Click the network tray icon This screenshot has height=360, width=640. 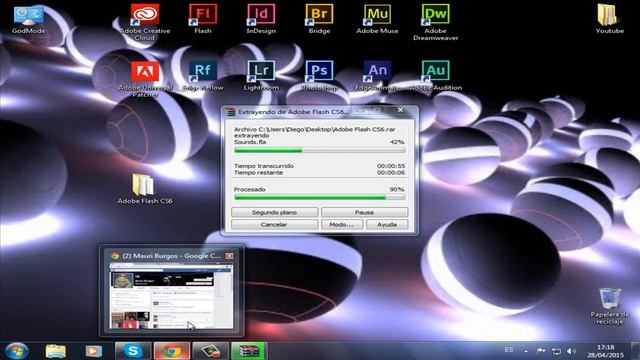556,351
